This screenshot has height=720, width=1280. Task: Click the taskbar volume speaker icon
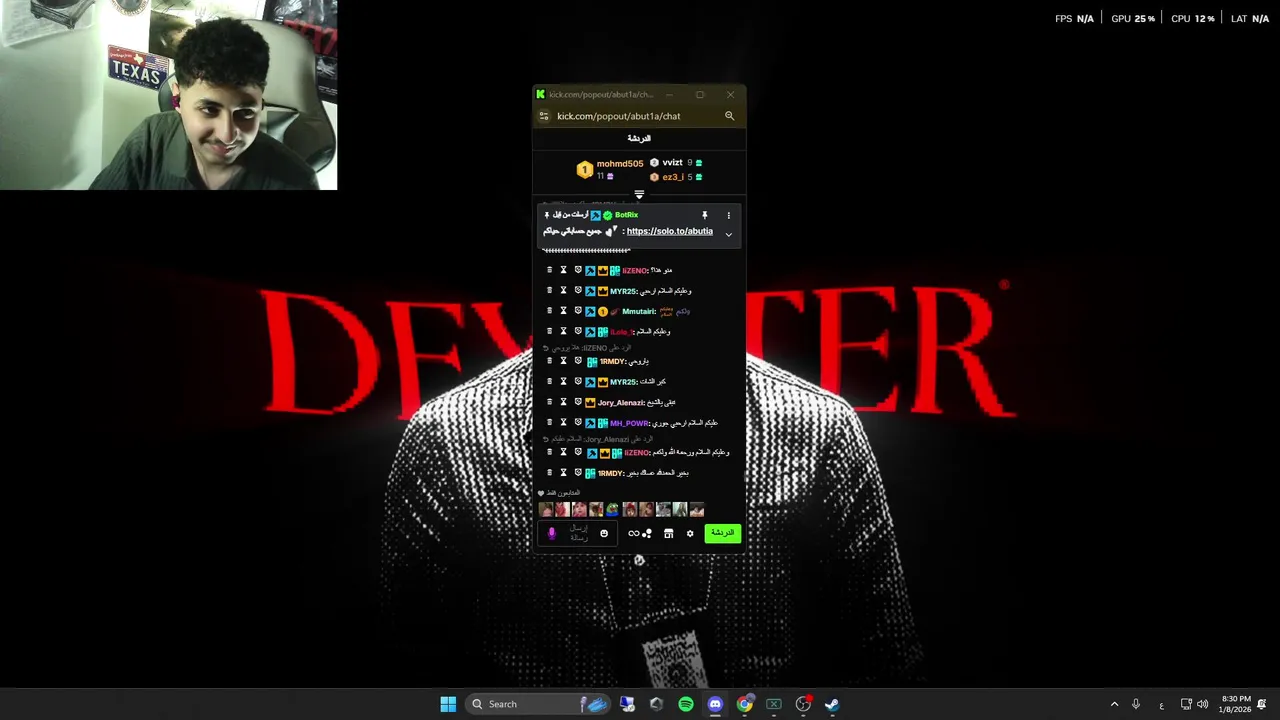[1202, 704]
